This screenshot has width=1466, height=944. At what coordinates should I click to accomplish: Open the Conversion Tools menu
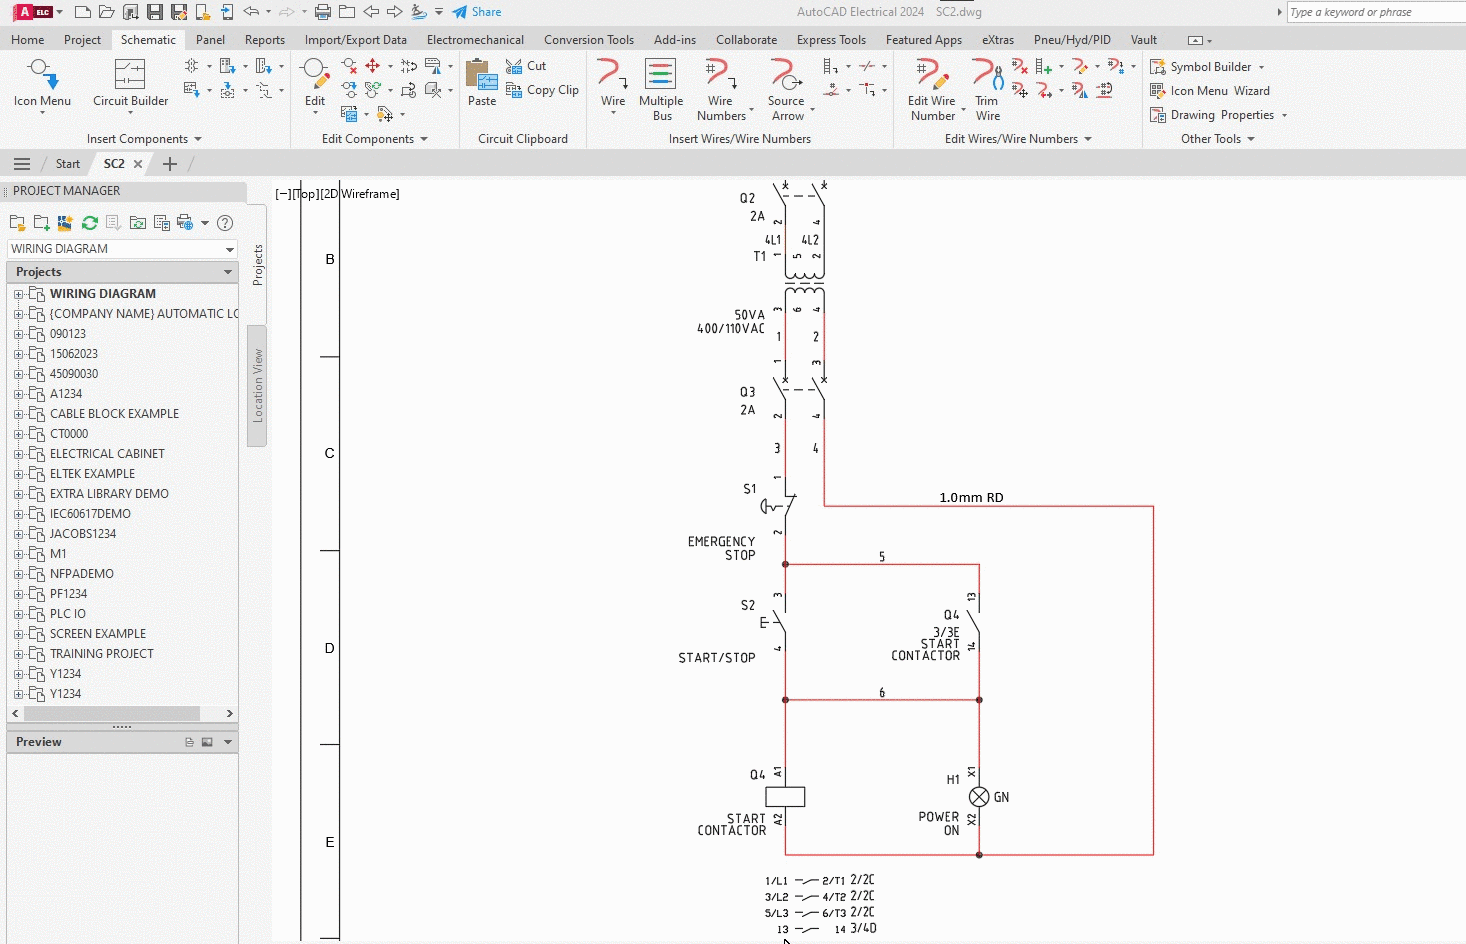[588, 39]
